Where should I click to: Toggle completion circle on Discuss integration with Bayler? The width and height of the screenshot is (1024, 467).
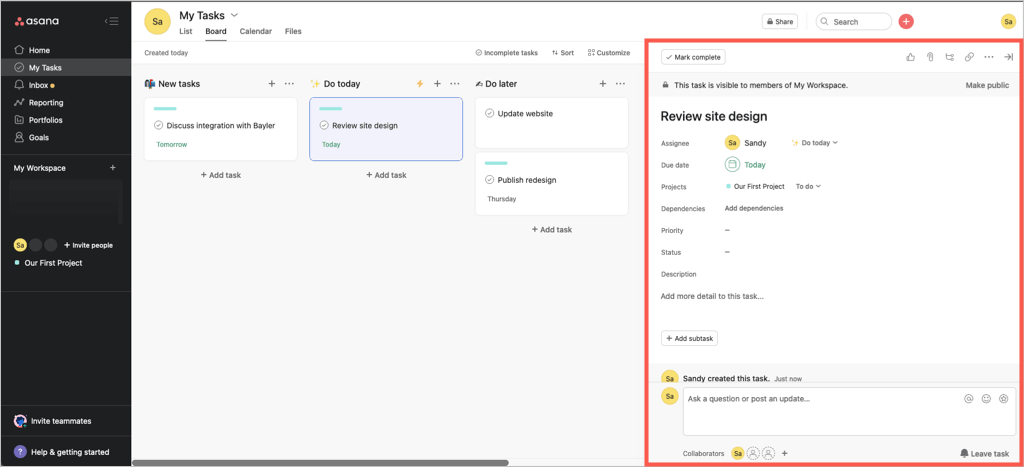point(159,126)
